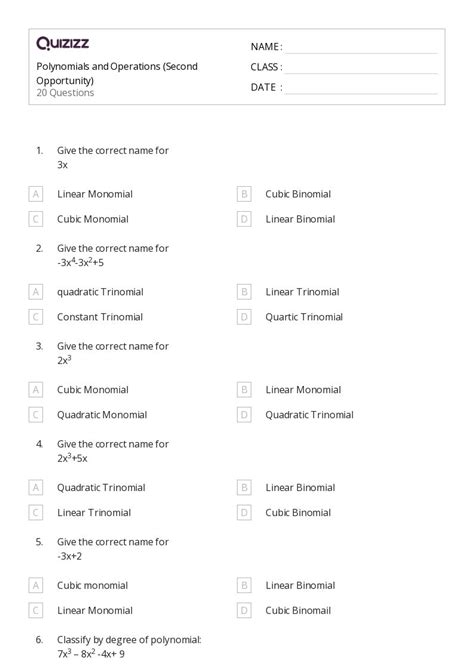Click the CLASS blank line field

362,68
